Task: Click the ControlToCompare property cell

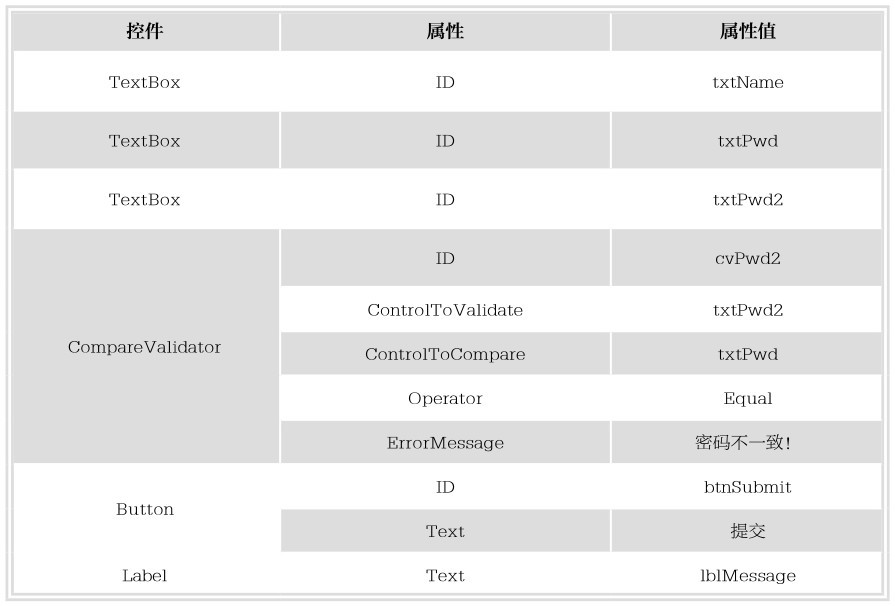Action: (x=445, y=354)
